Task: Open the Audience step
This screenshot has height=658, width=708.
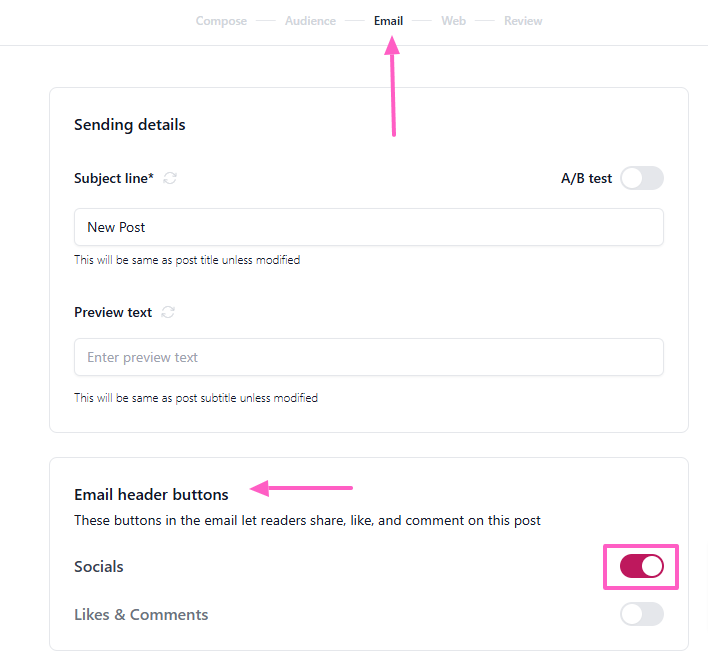Action: pos(310,21)
